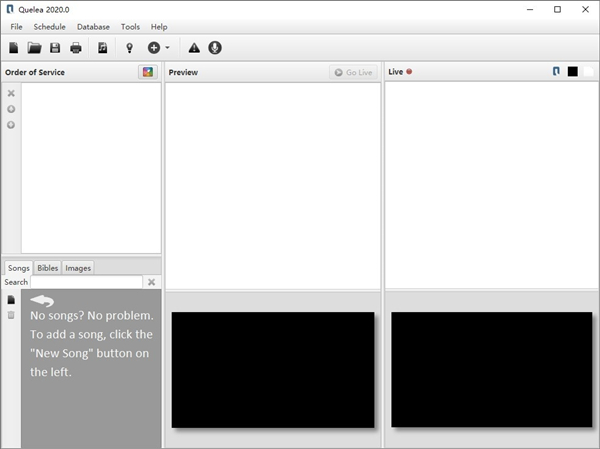Open a schedule with the folder icon
This screenshot has height=449, width=600.
pyautogui.click(x=34, y=48)
